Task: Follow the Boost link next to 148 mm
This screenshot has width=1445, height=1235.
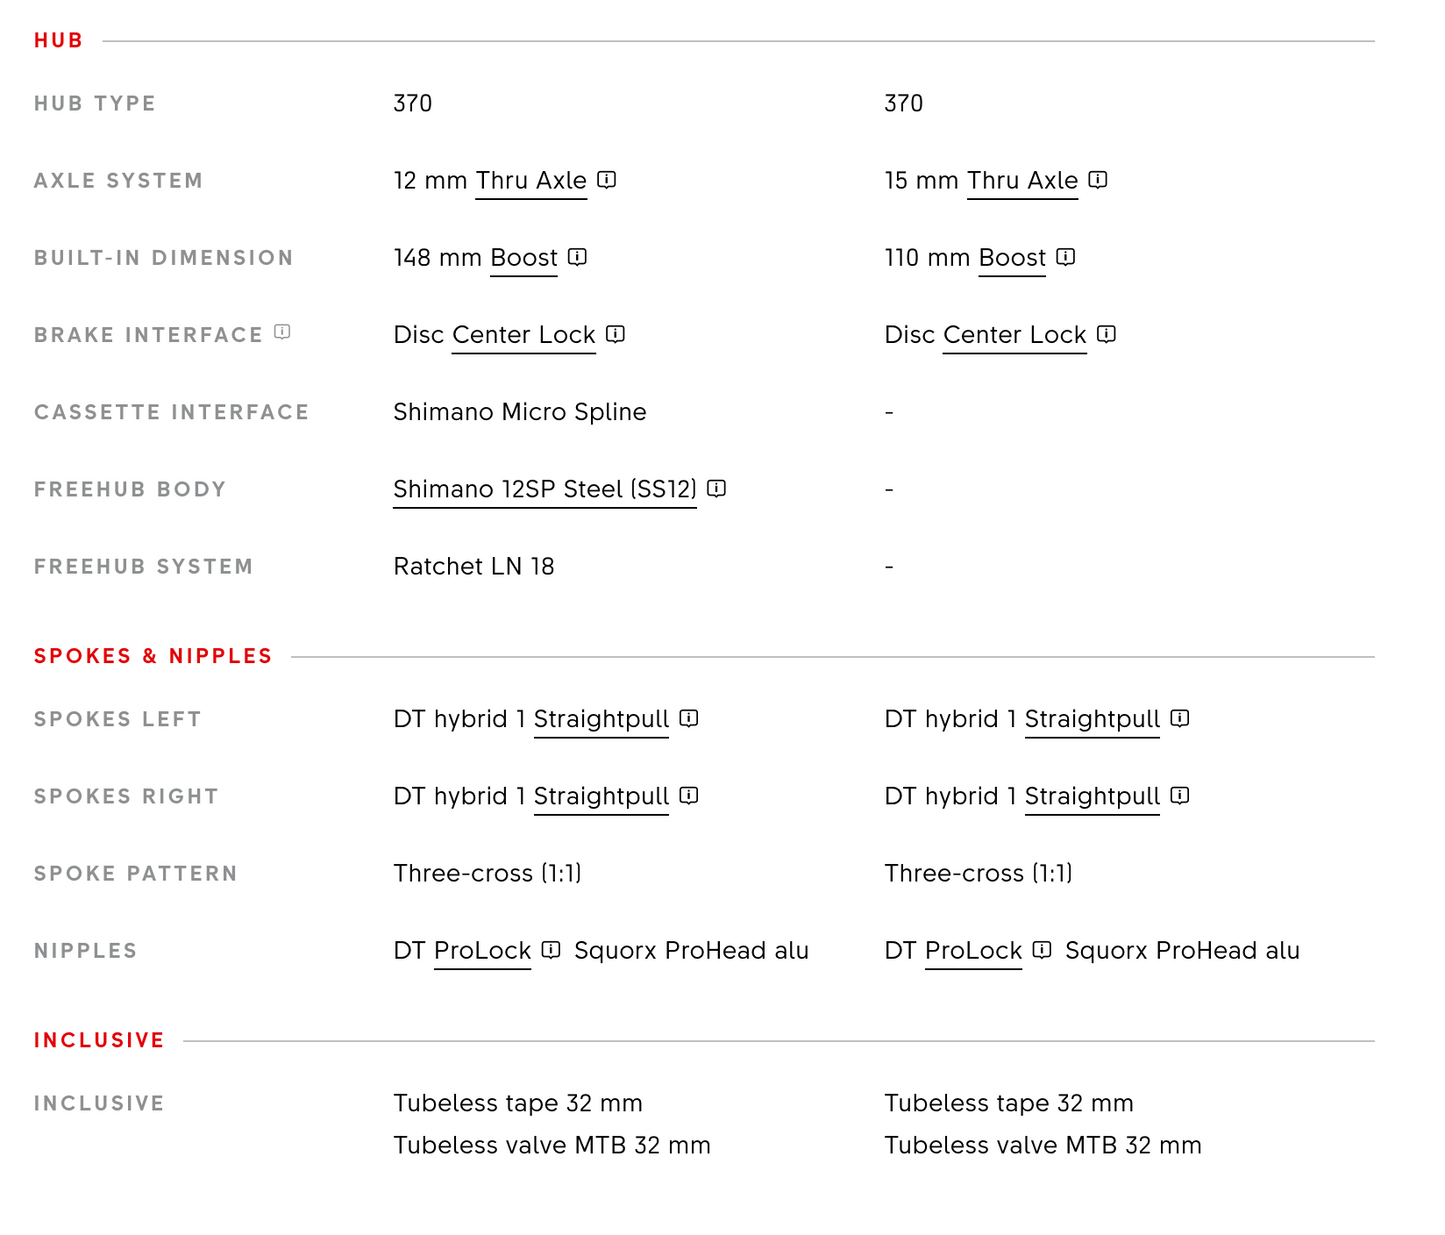Action: (x=524, y=258)
